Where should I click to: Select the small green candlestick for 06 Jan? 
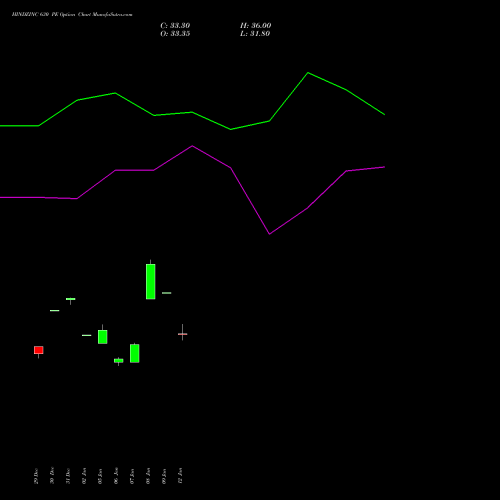119,361
